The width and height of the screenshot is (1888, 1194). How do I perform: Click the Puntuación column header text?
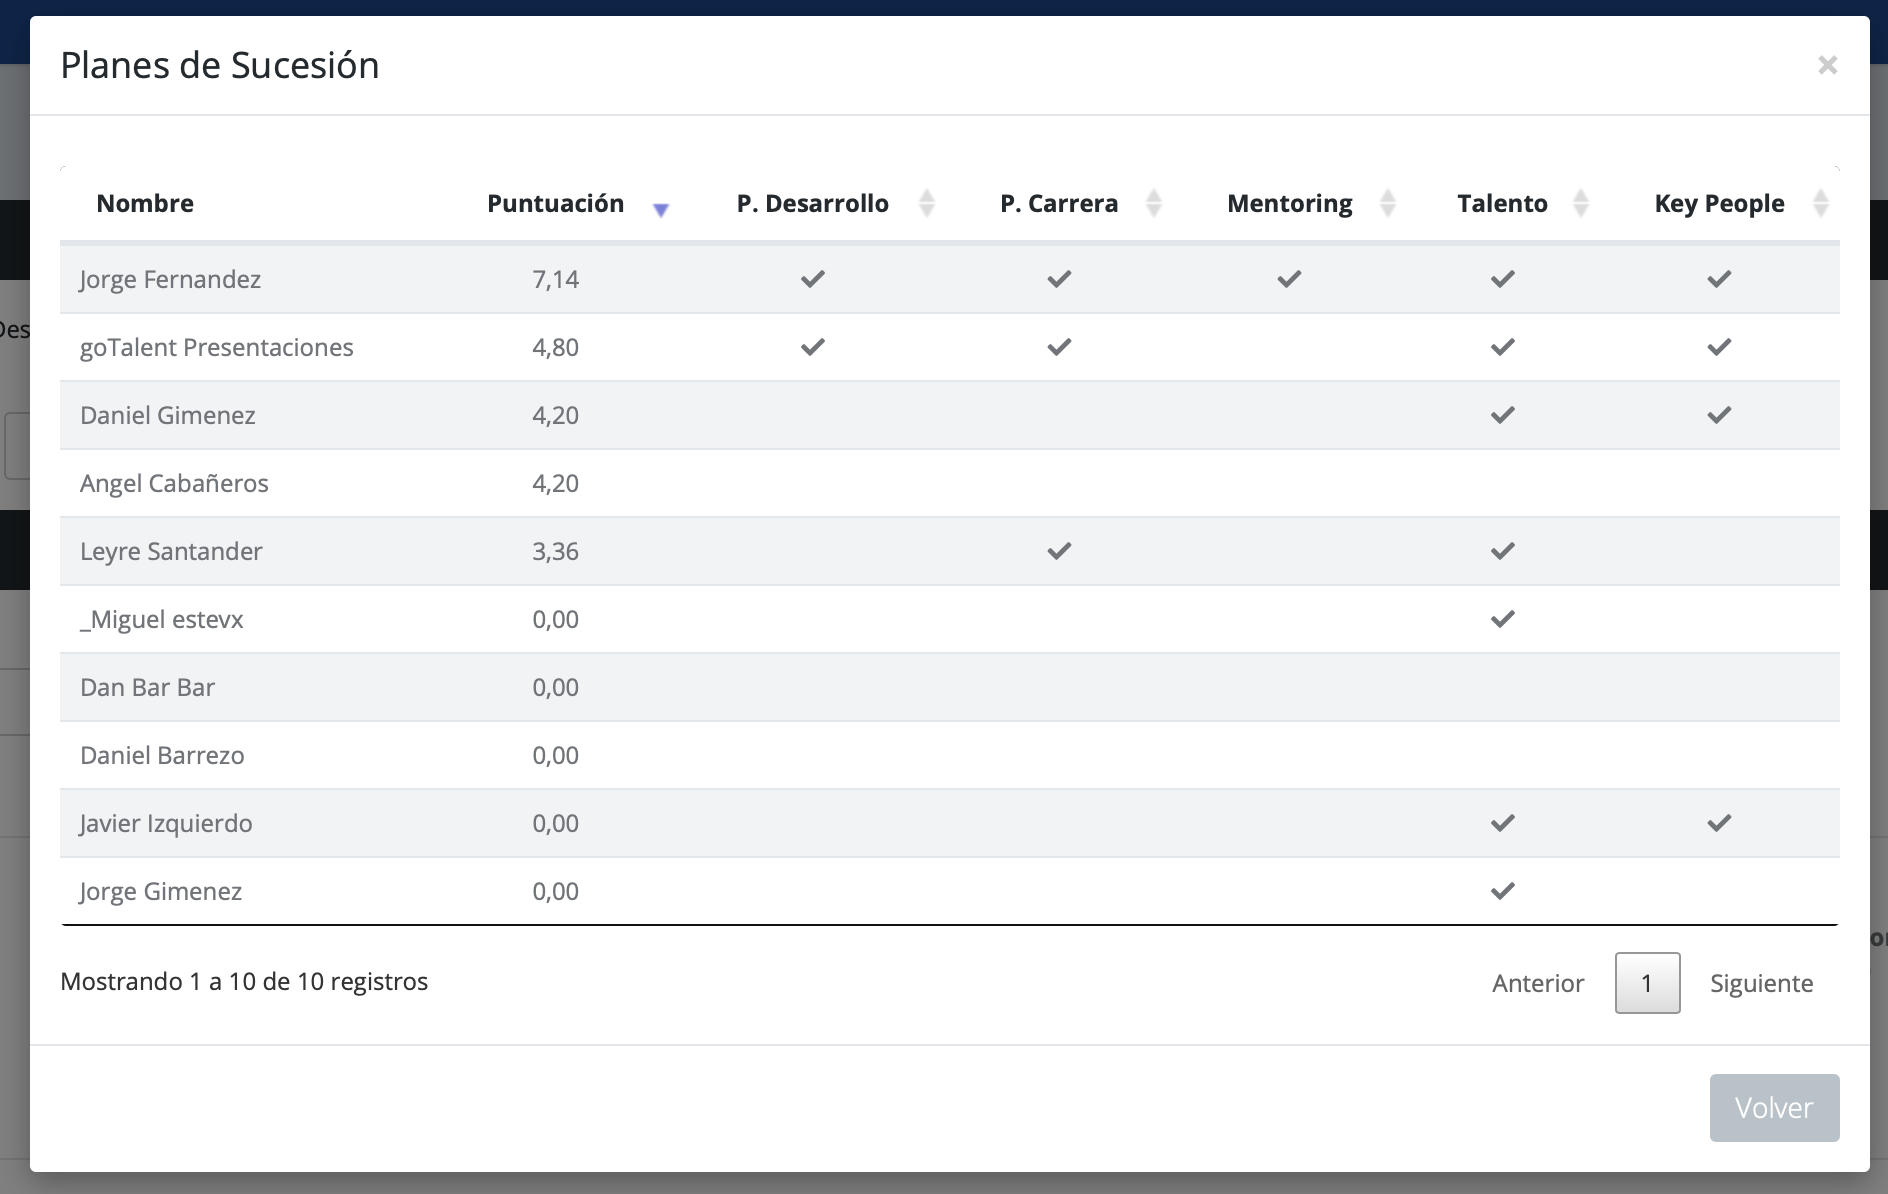556,203
